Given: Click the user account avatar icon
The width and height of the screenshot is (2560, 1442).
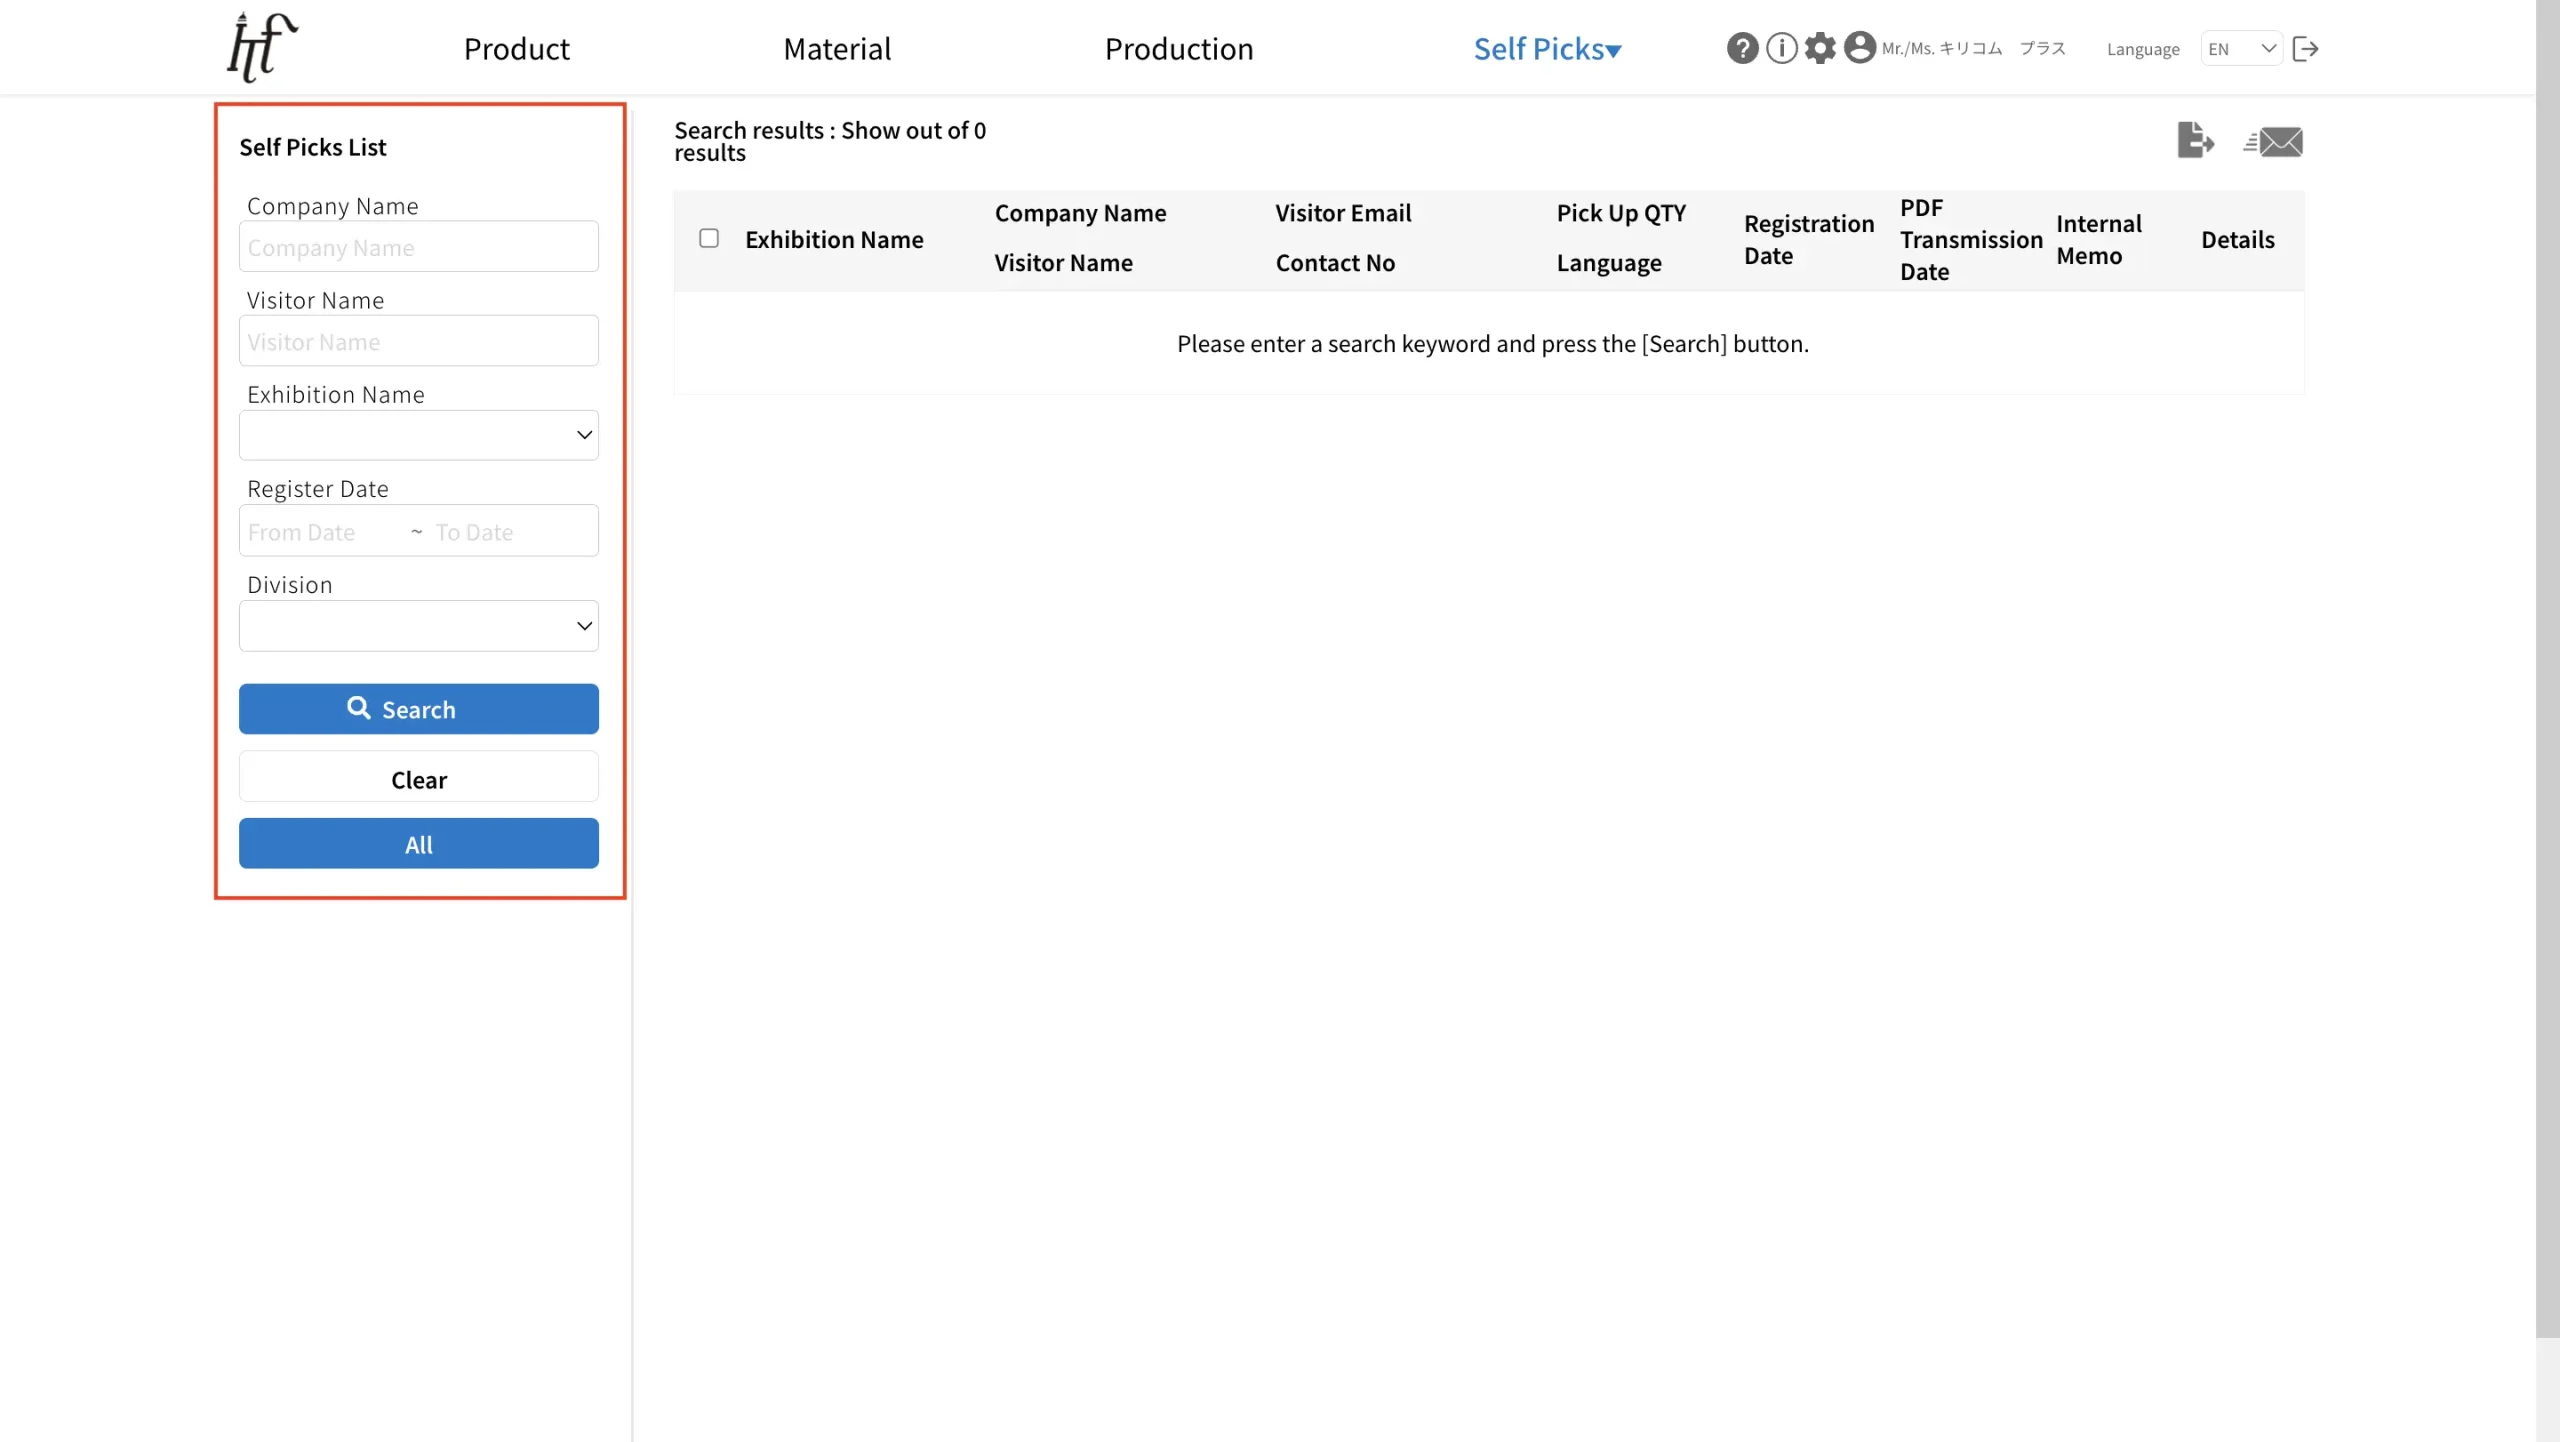Looking at the screenshot, I should 1859,48.
